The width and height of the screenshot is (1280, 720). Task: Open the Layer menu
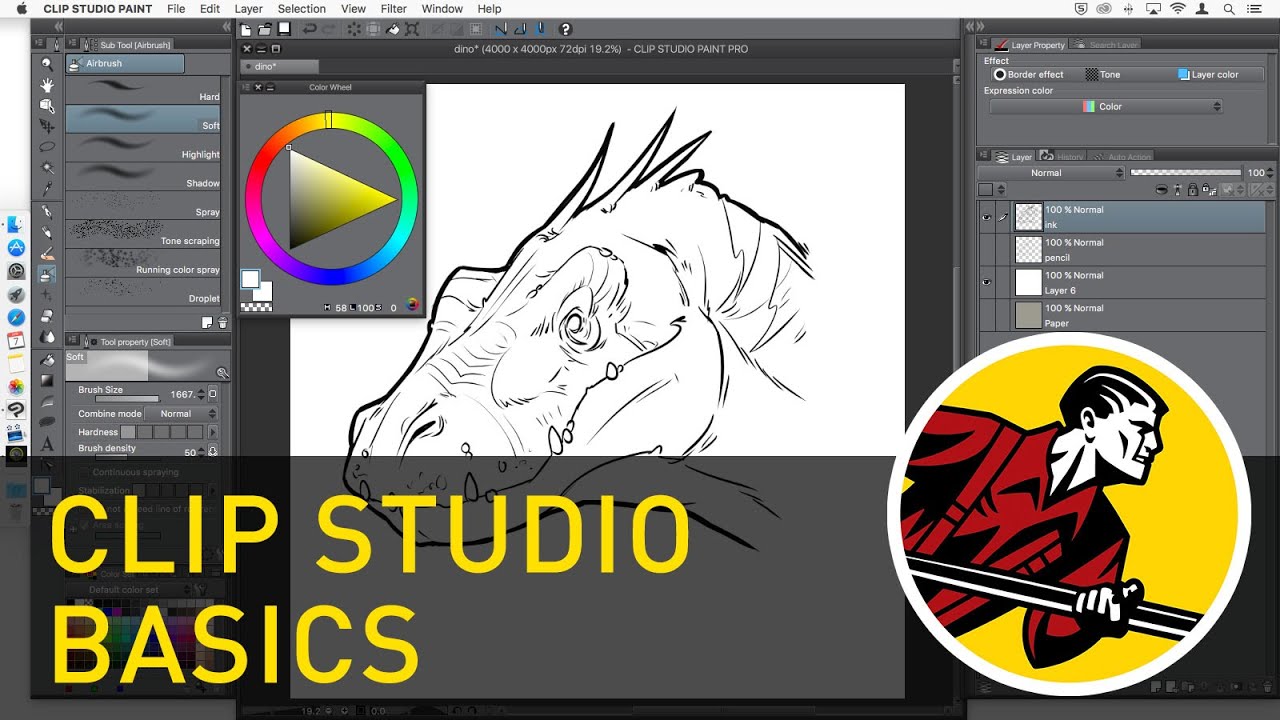click(248, 9)
